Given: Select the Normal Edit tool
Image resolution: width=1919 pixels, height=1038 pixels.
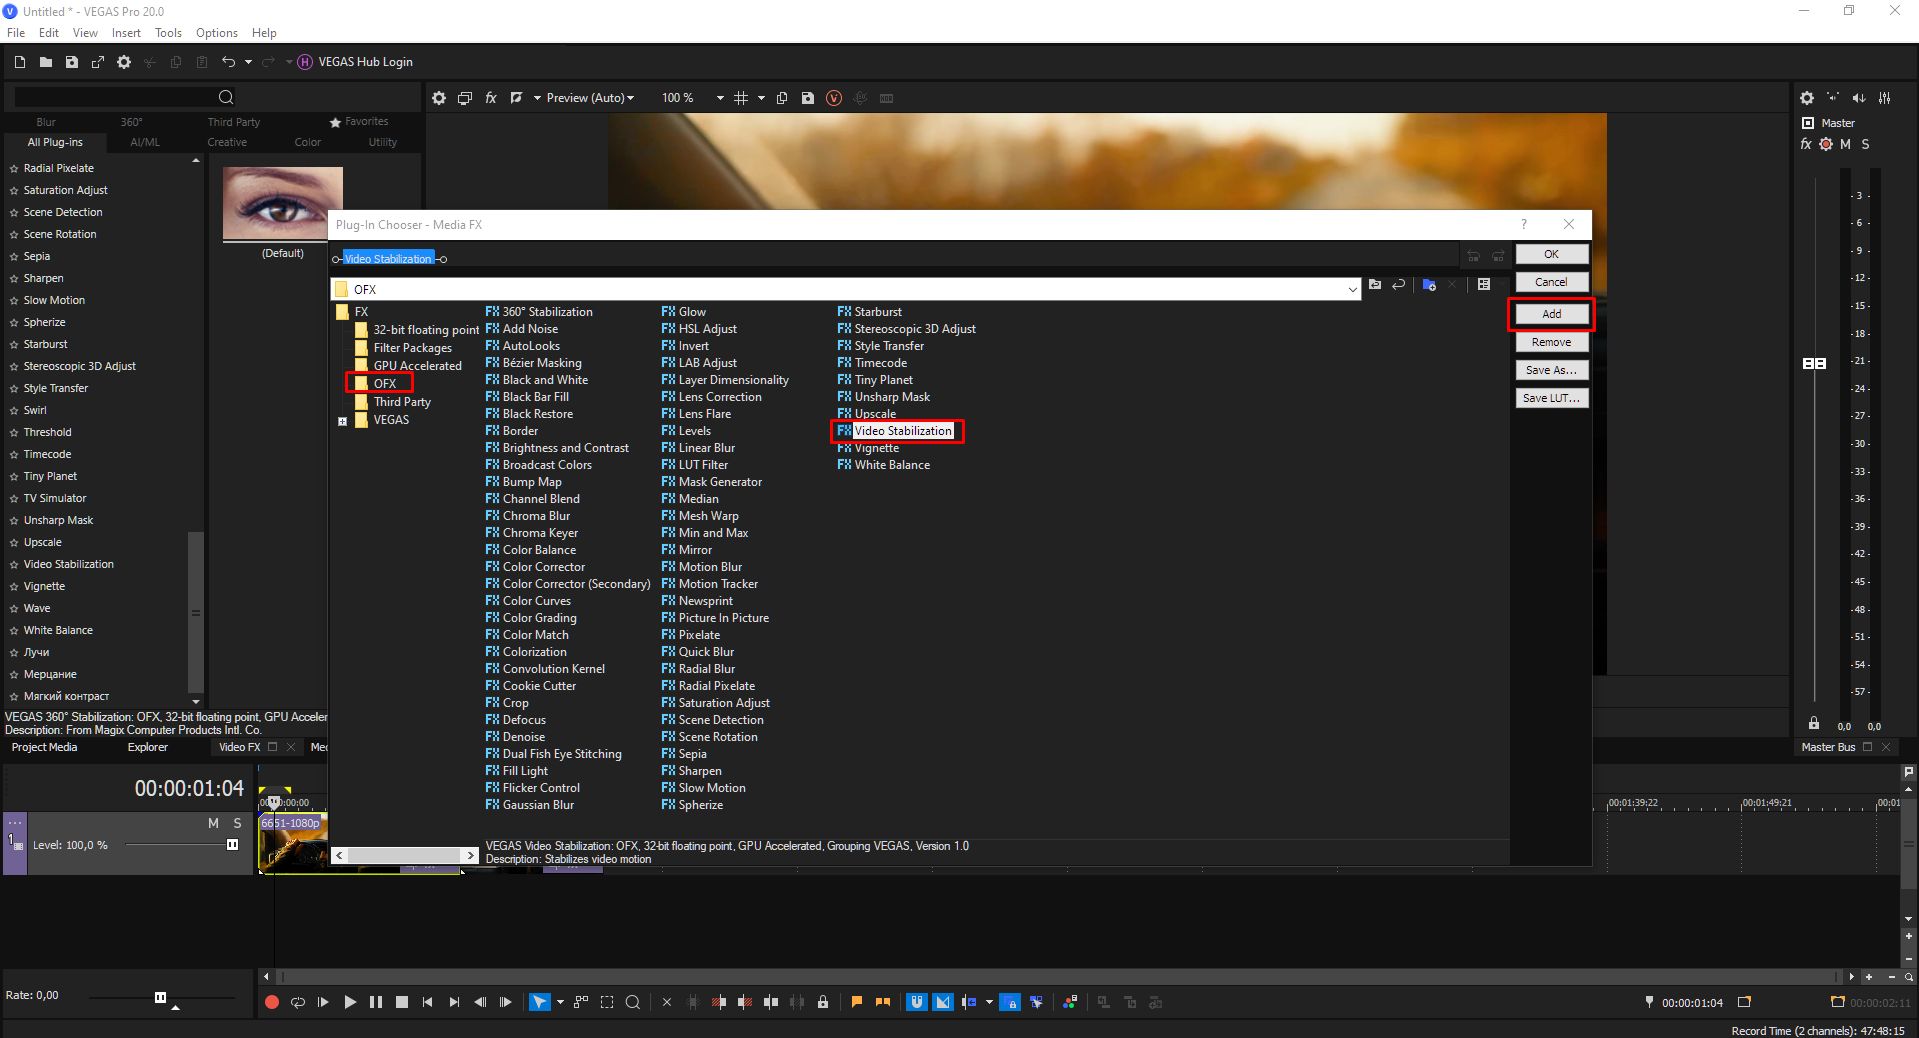Looking at the screenshot, I should coord(539,1002).
